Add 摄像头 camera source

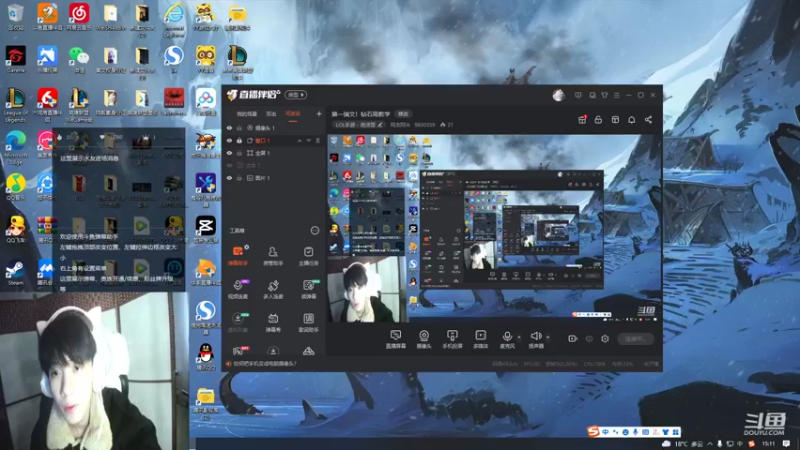pos(423,339)
